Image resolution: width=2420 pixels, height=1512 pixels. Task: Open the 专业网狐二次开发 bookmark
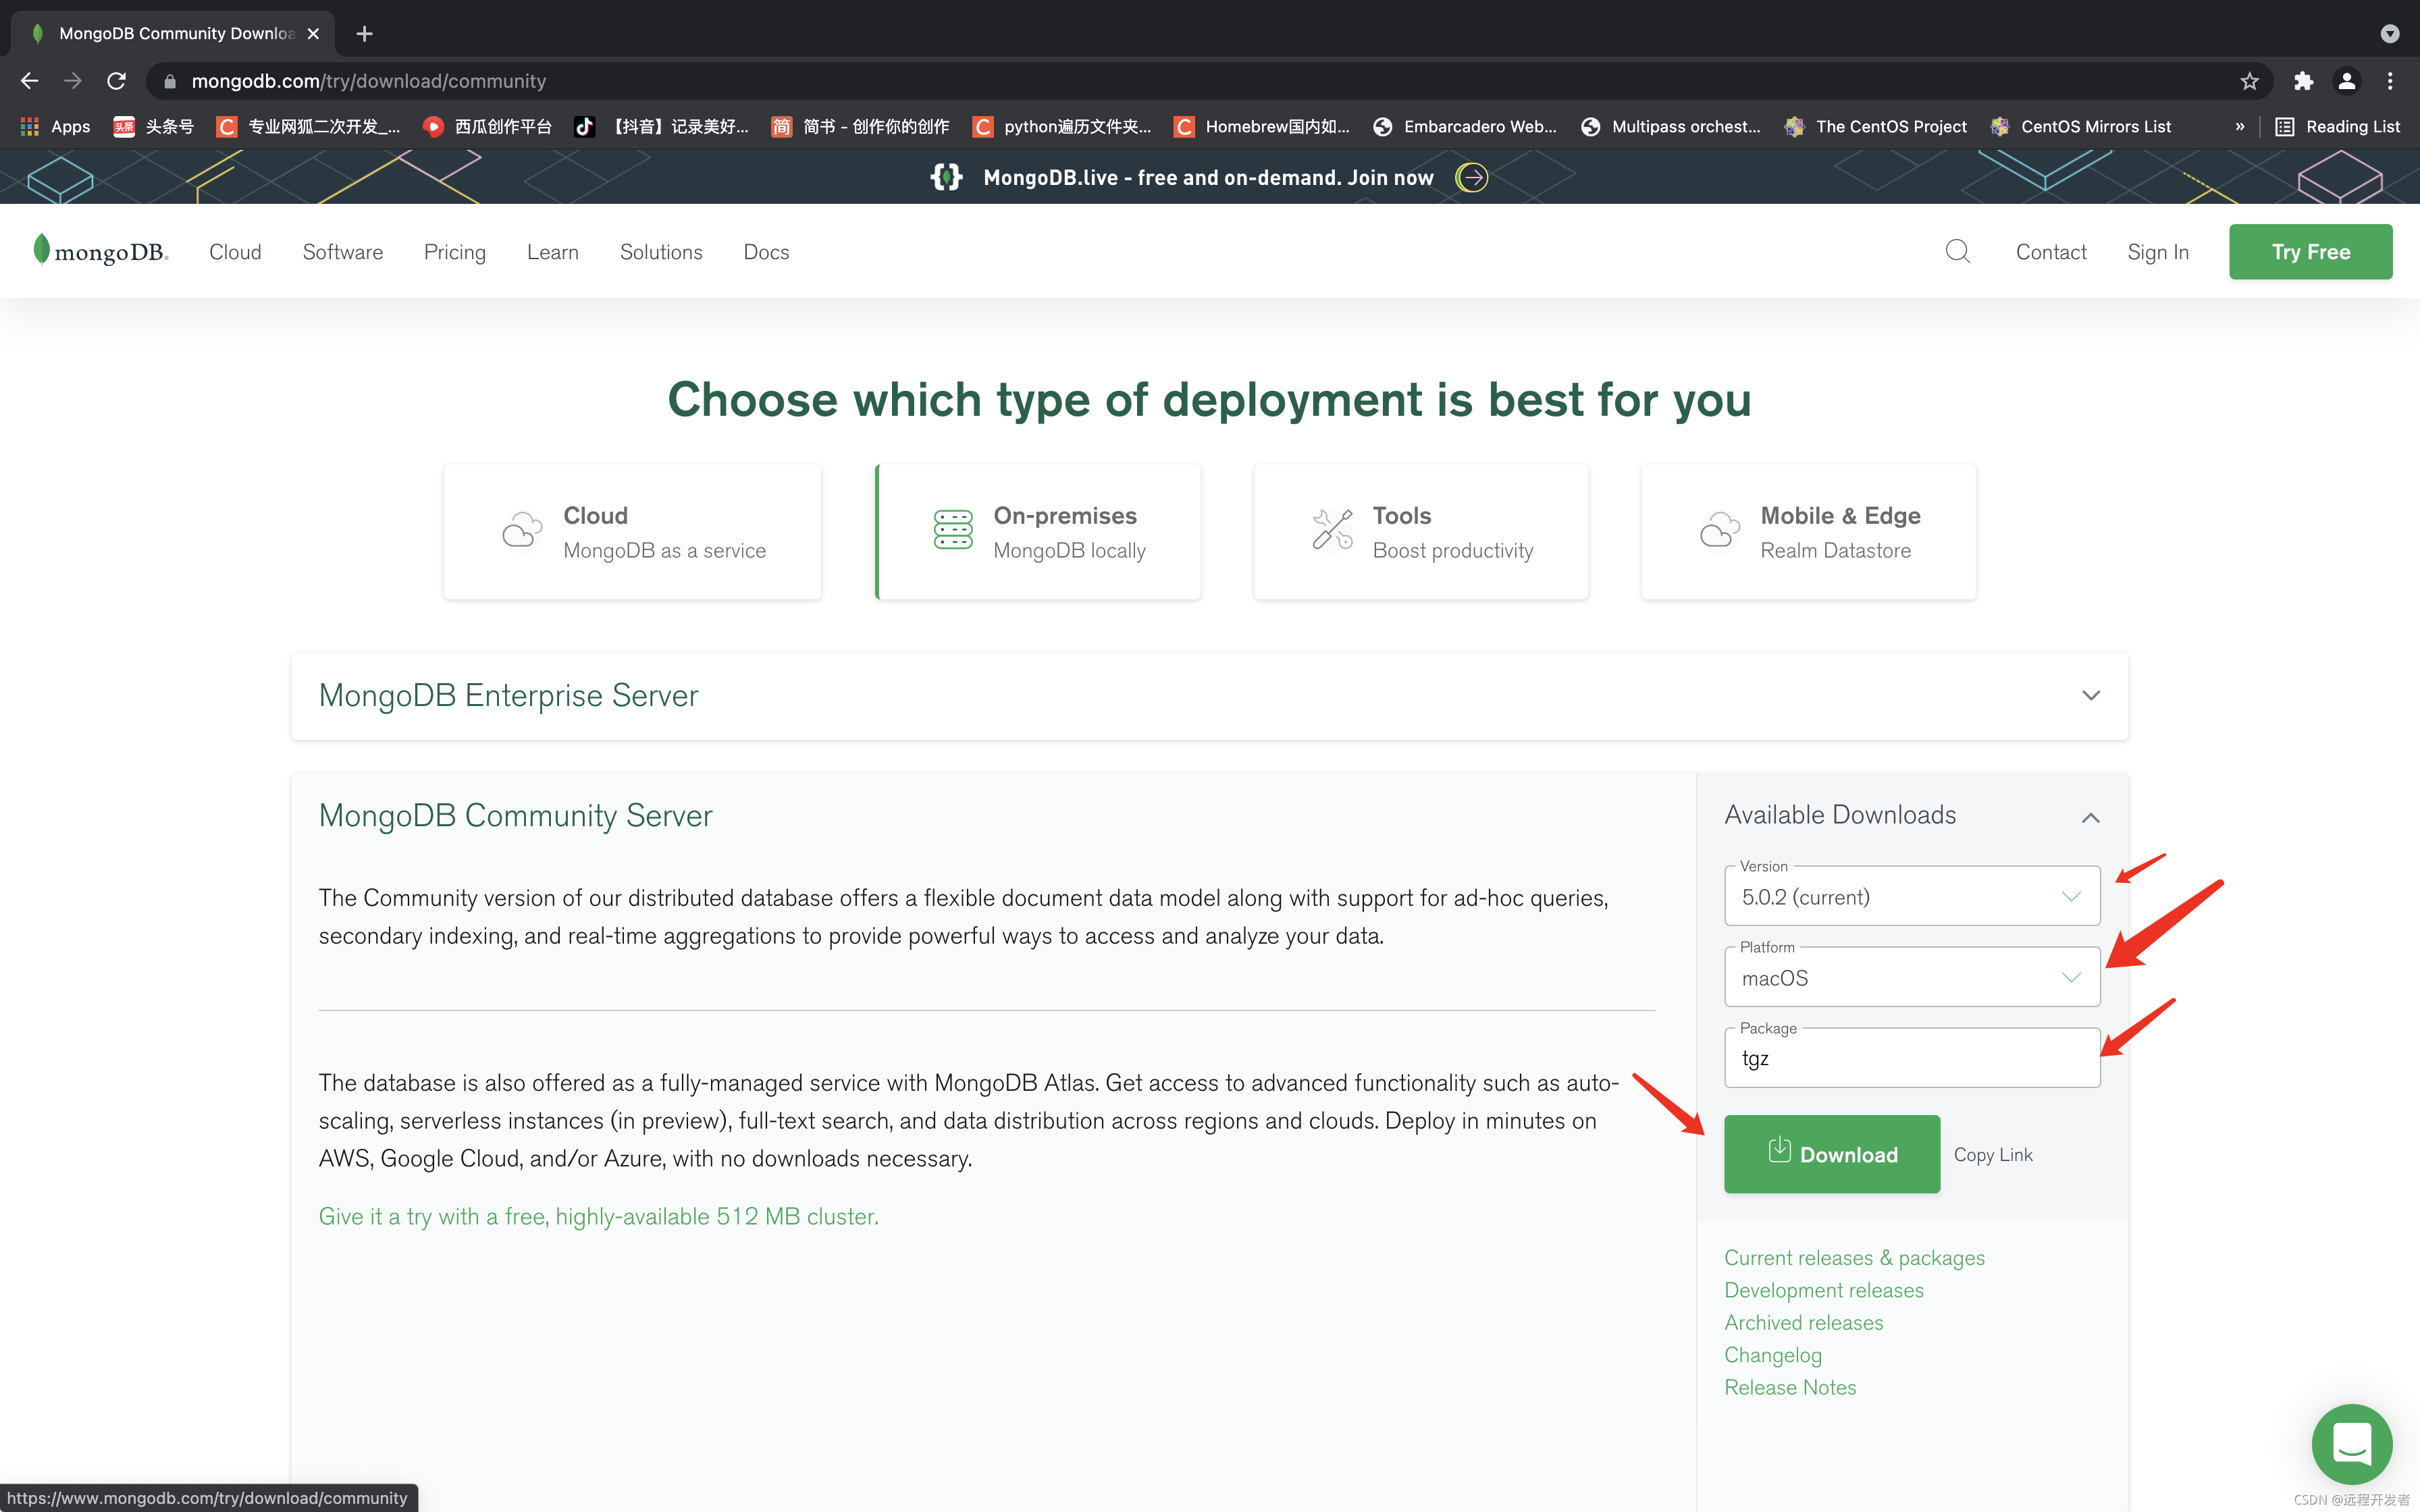308,127
